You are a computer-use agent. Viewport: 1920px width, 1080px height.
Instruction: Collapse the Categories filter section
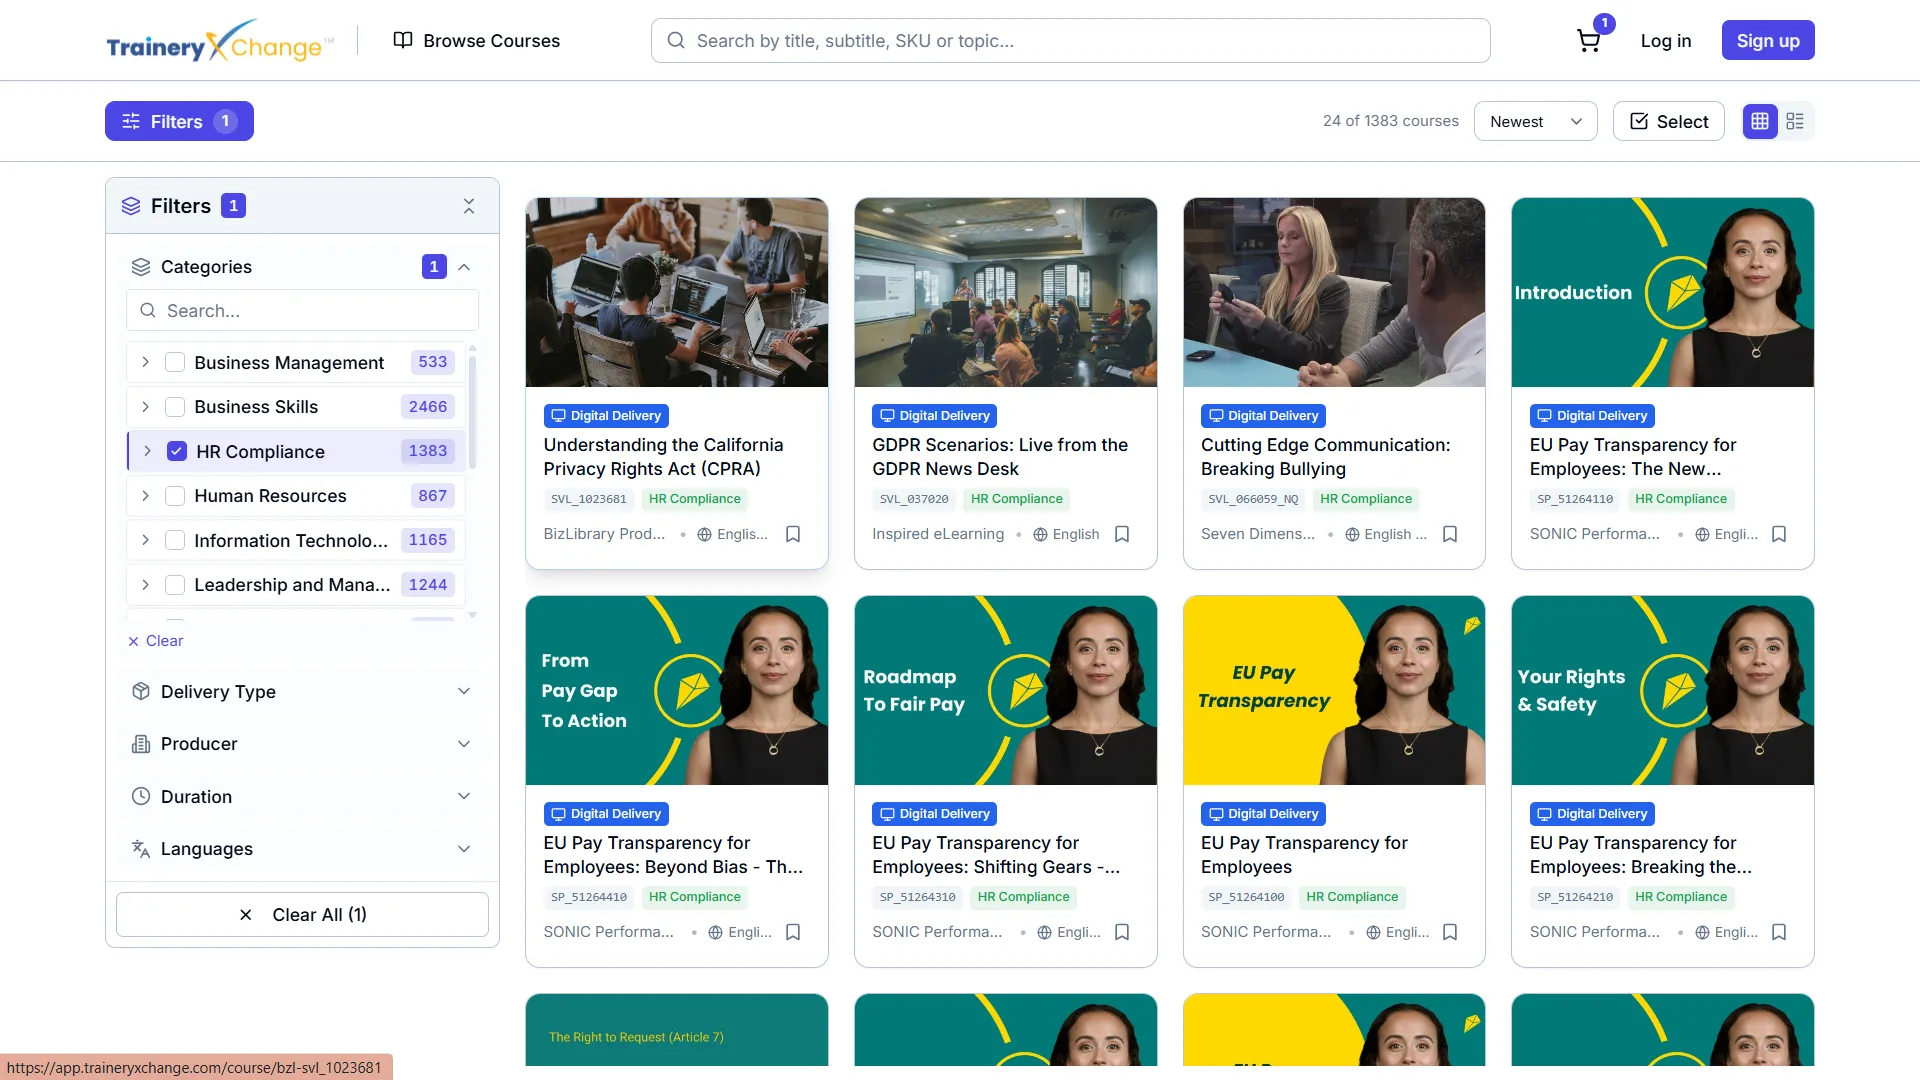464,267
